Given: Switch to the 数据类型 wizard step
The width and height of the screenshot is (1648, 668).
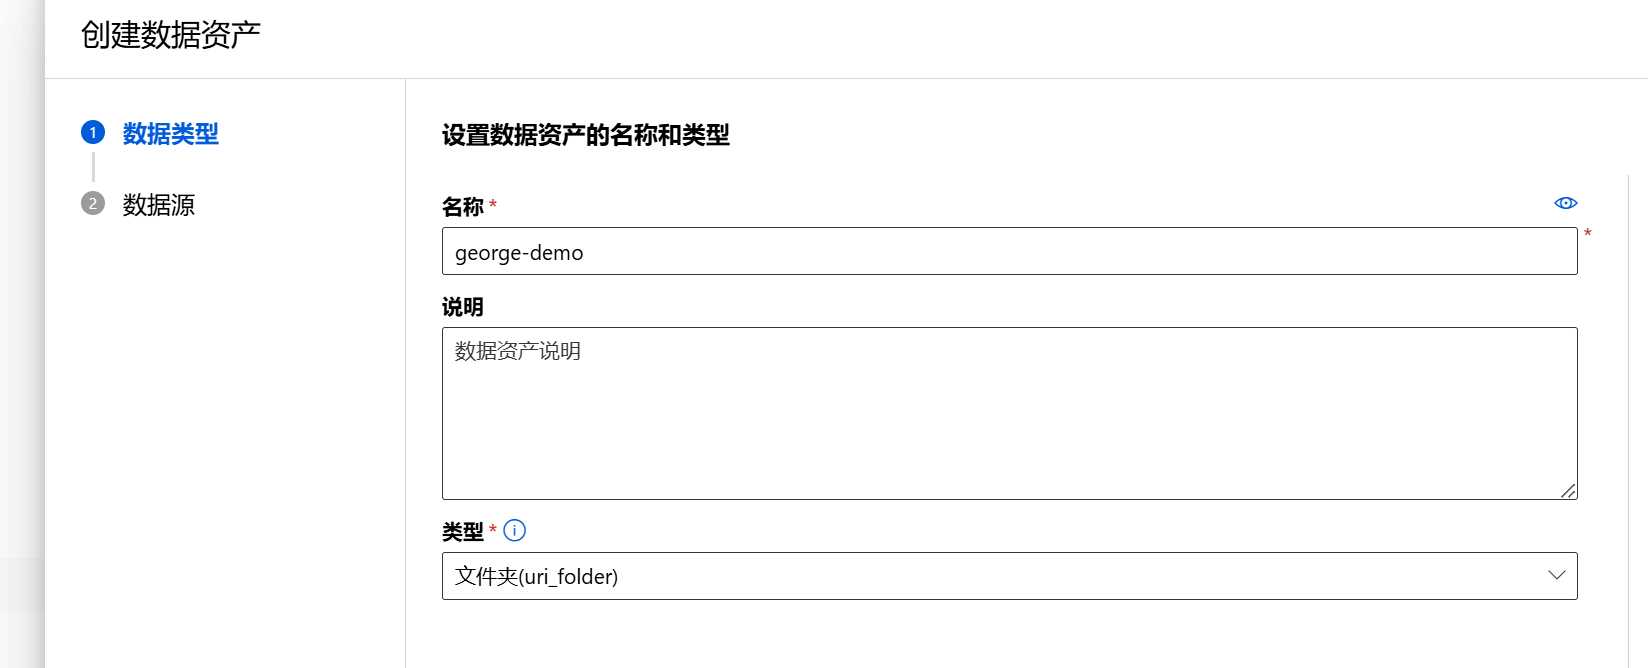Looking at the screenshot, I should [x=170, y=133].
